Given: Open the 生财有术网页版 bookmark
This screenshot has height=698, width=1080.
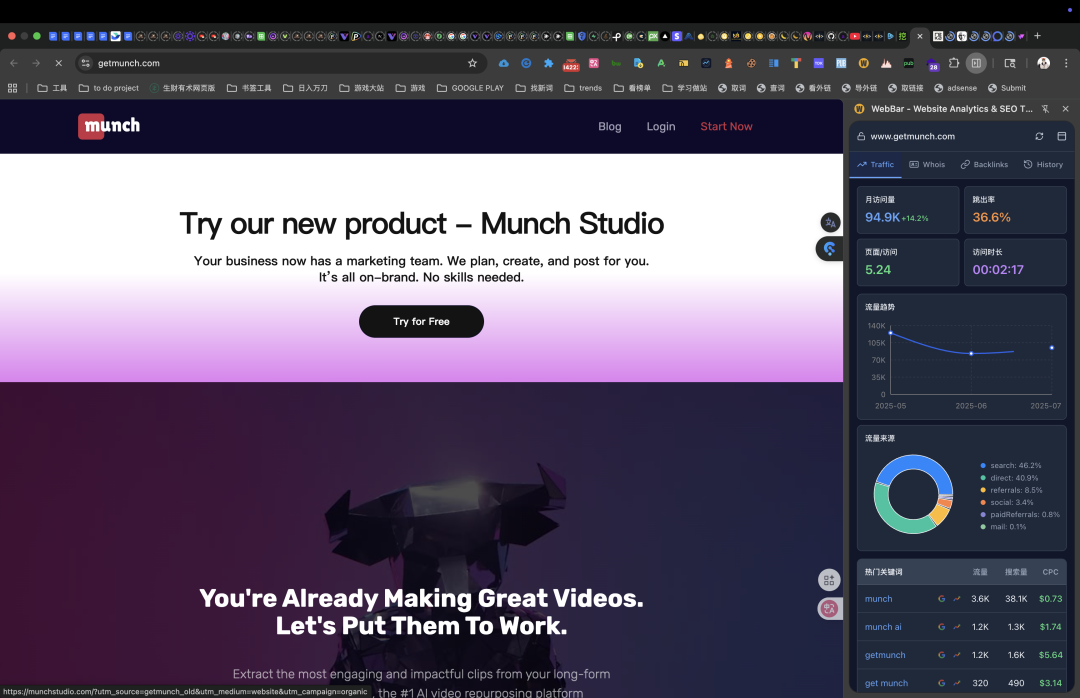Looking at the screenshot, I should click(x=183, y=88).
